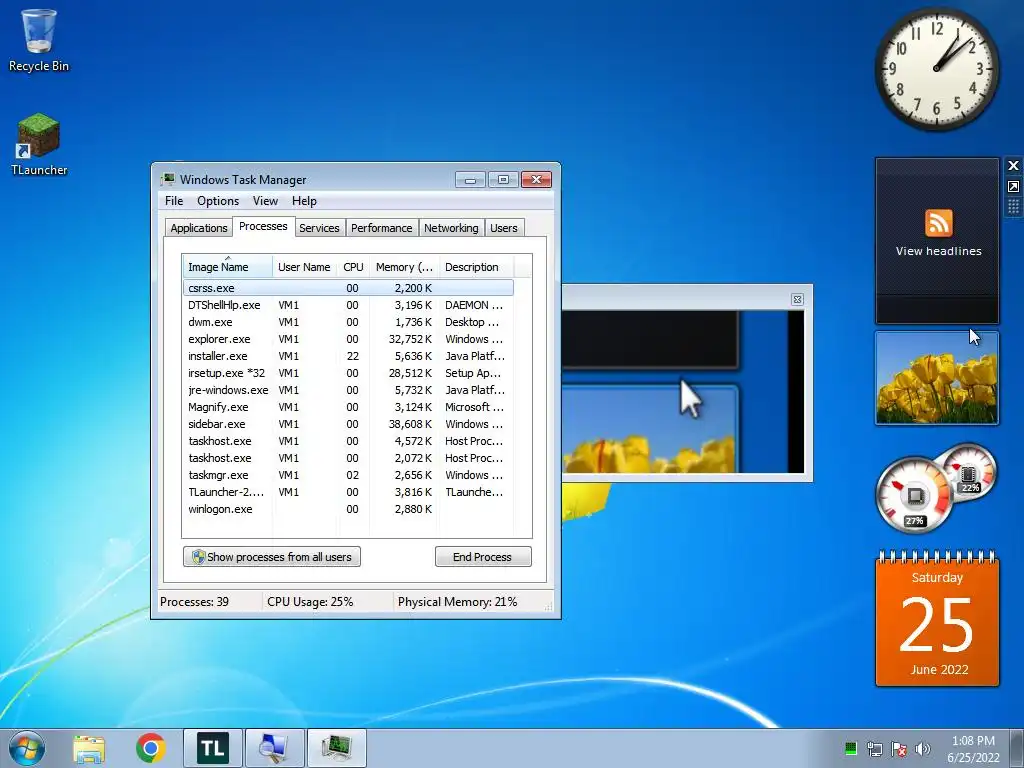Click the green Task Manager tray icon
1024x768 pixels.
(x=850, y=748)
